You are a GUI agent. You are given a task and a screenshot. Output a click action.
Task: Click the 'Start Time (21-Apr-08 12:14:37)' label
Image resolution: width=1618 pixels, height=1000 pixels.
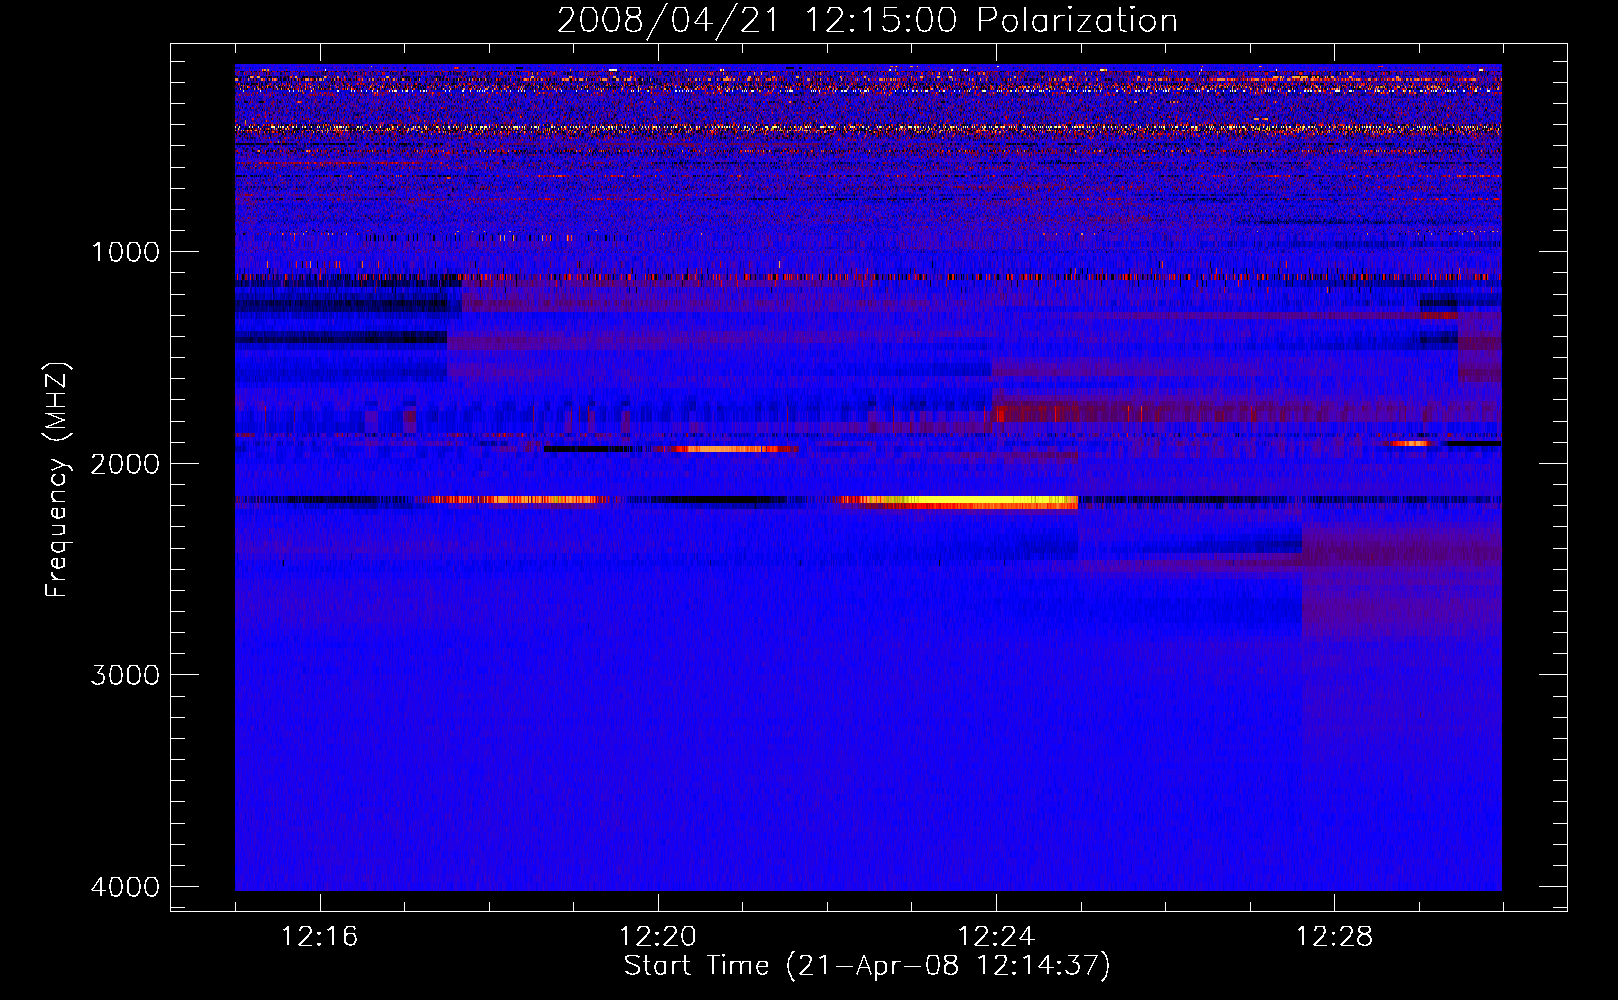click(867, 966)
